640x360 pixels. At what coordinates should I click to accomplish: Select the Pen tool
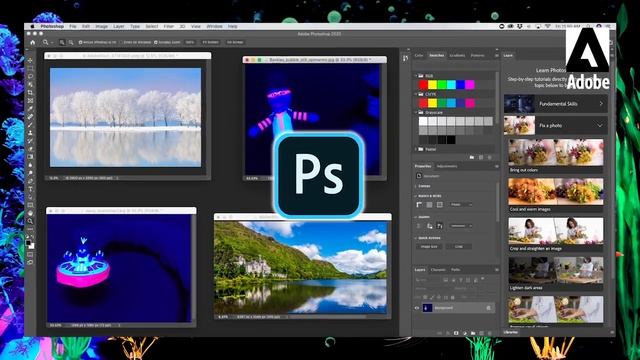30,181
